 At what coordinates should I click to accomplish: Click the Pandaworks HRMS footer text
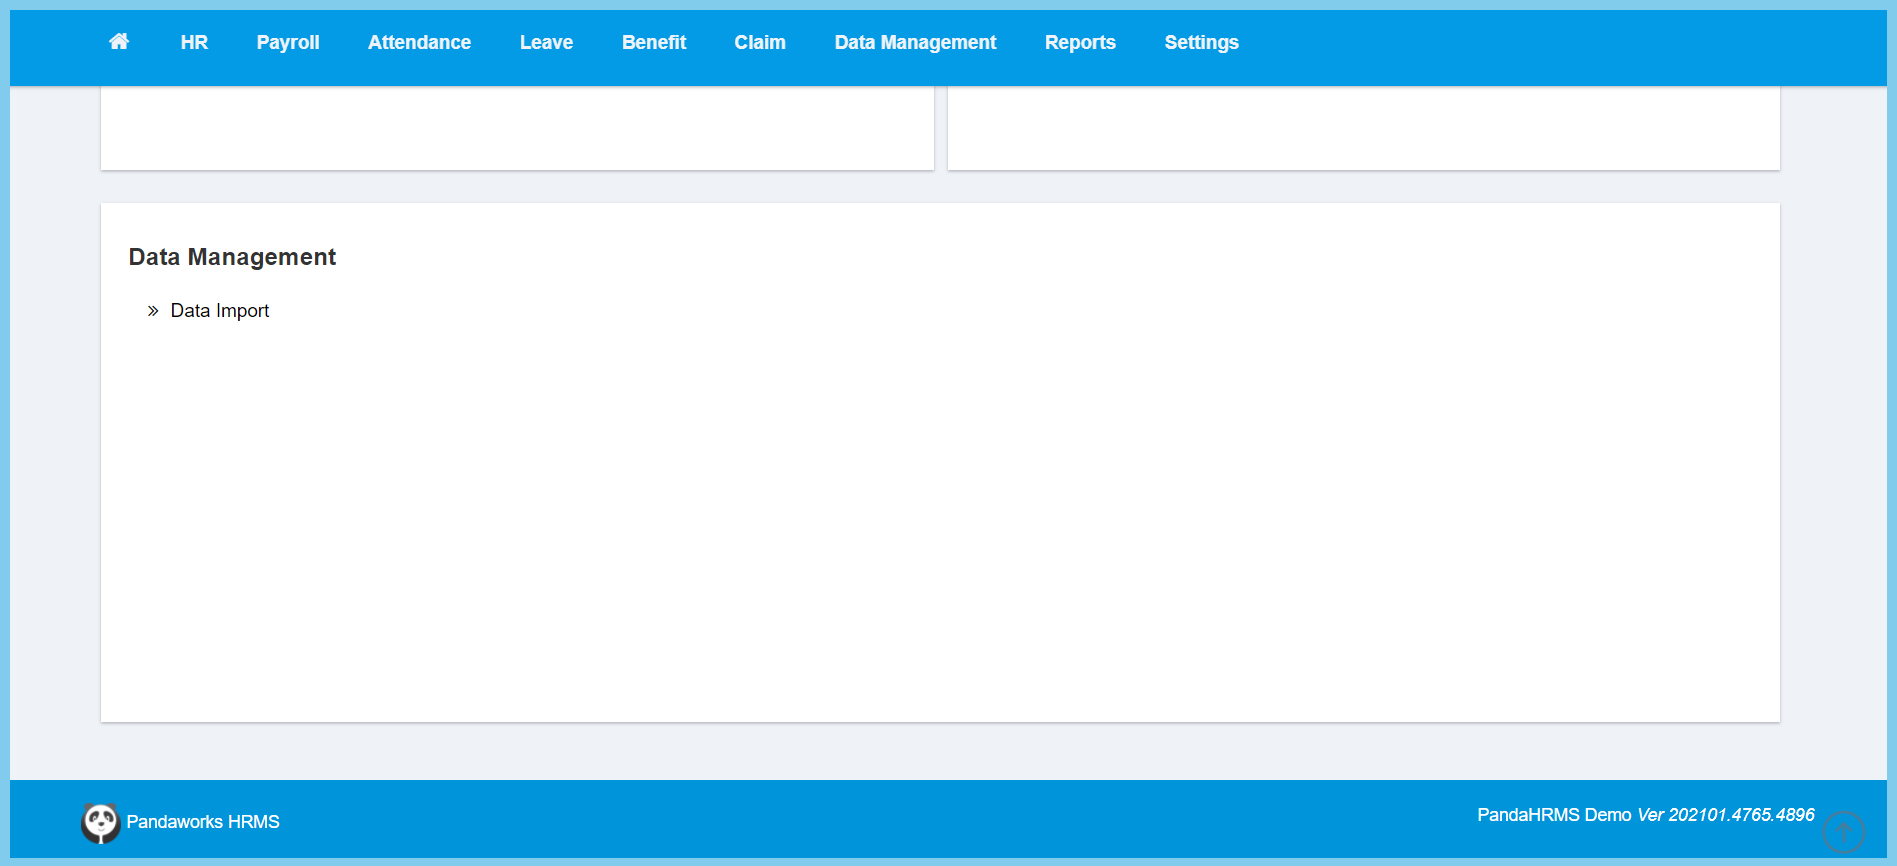point(203,822)
